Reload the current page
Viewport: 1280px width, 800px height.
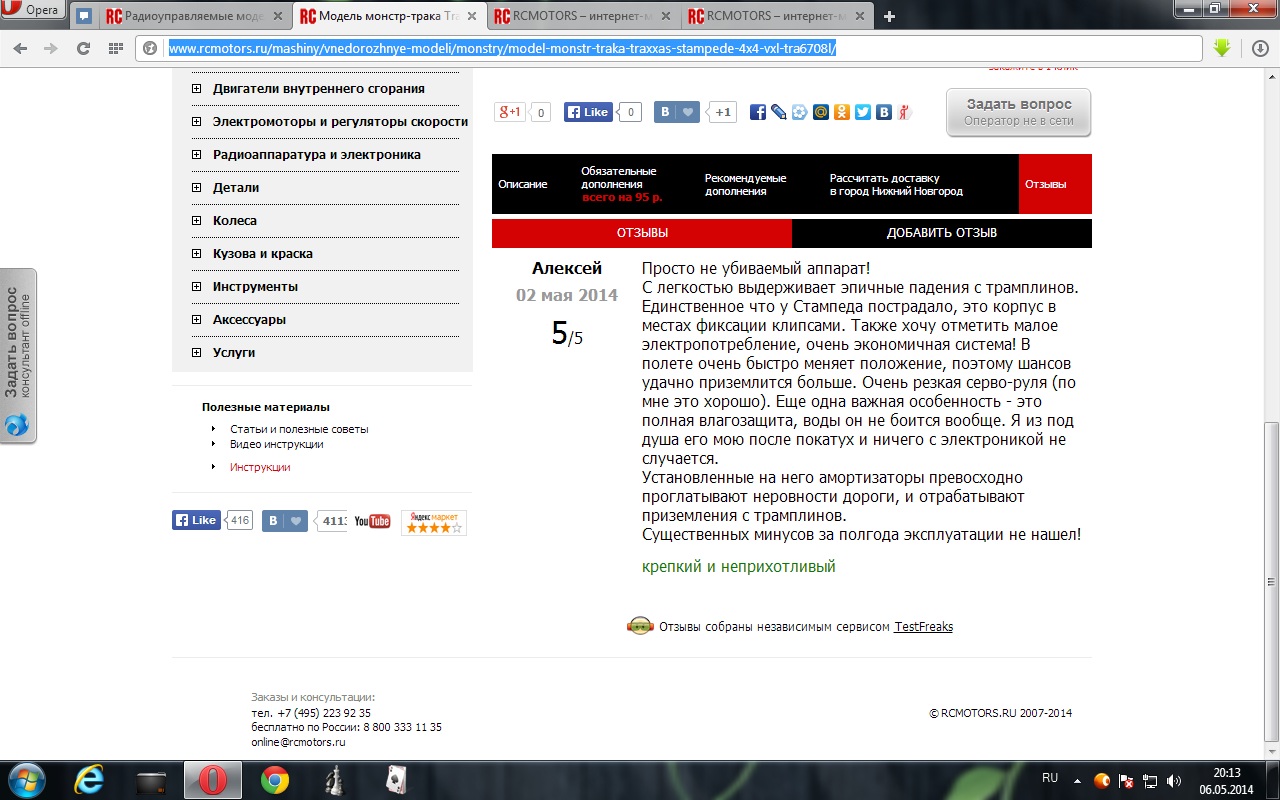[x=83, y=48]
